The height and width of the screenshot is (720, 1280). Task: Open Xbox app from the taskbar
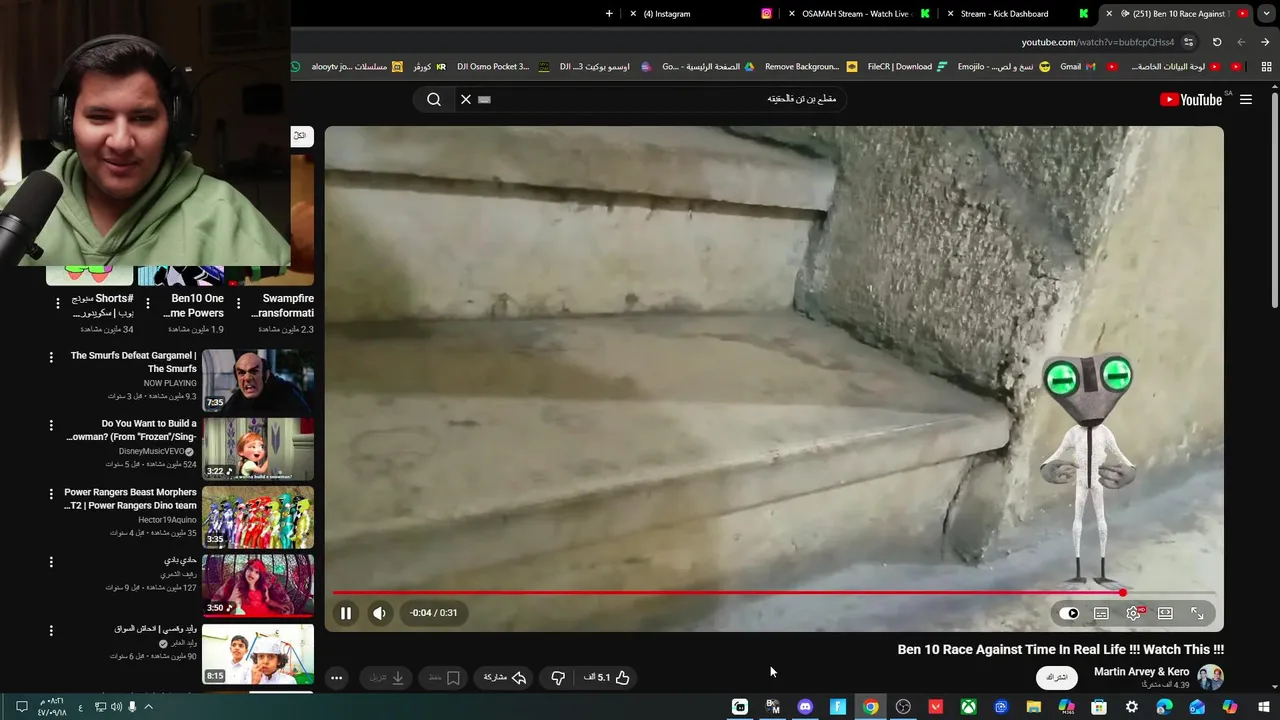968,707
